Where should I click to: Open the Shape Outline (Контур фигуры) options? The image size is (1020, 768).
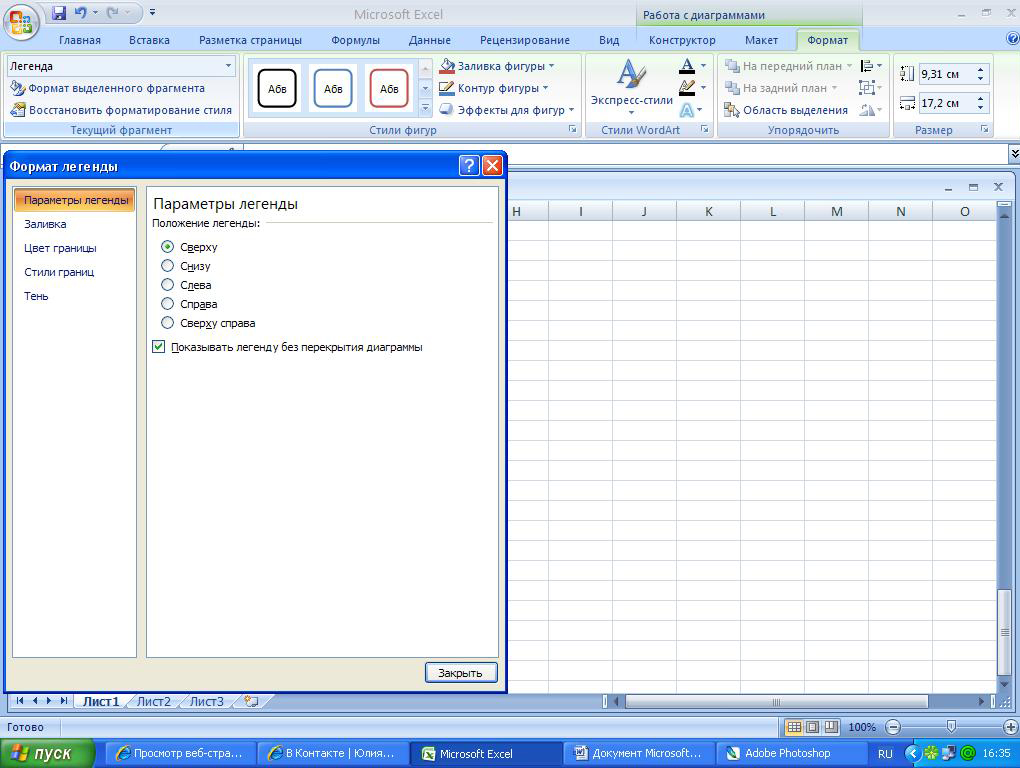(494, 88)
